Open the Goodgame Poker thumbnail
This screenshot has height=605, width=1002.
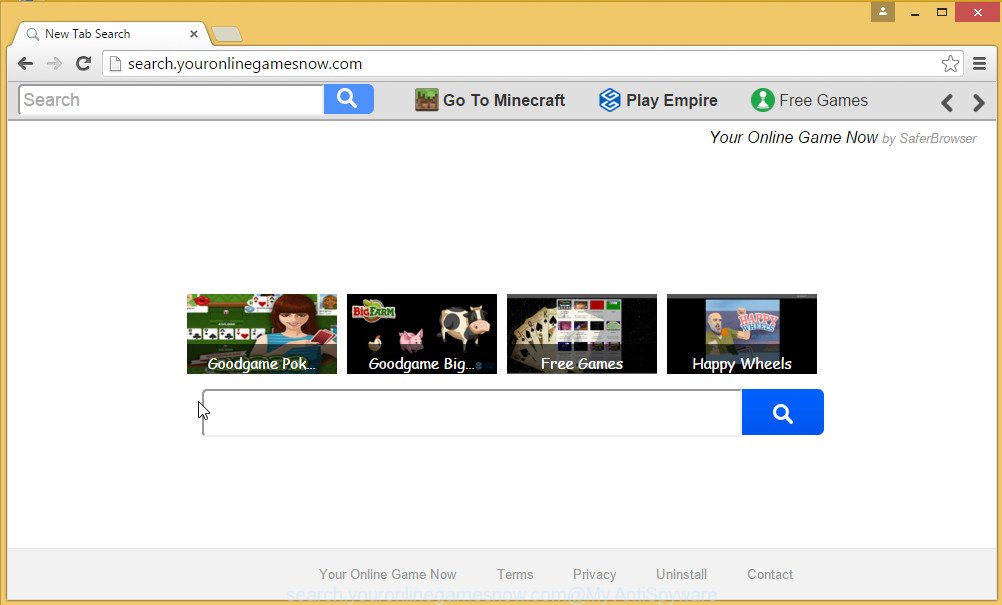pos(262,334)
